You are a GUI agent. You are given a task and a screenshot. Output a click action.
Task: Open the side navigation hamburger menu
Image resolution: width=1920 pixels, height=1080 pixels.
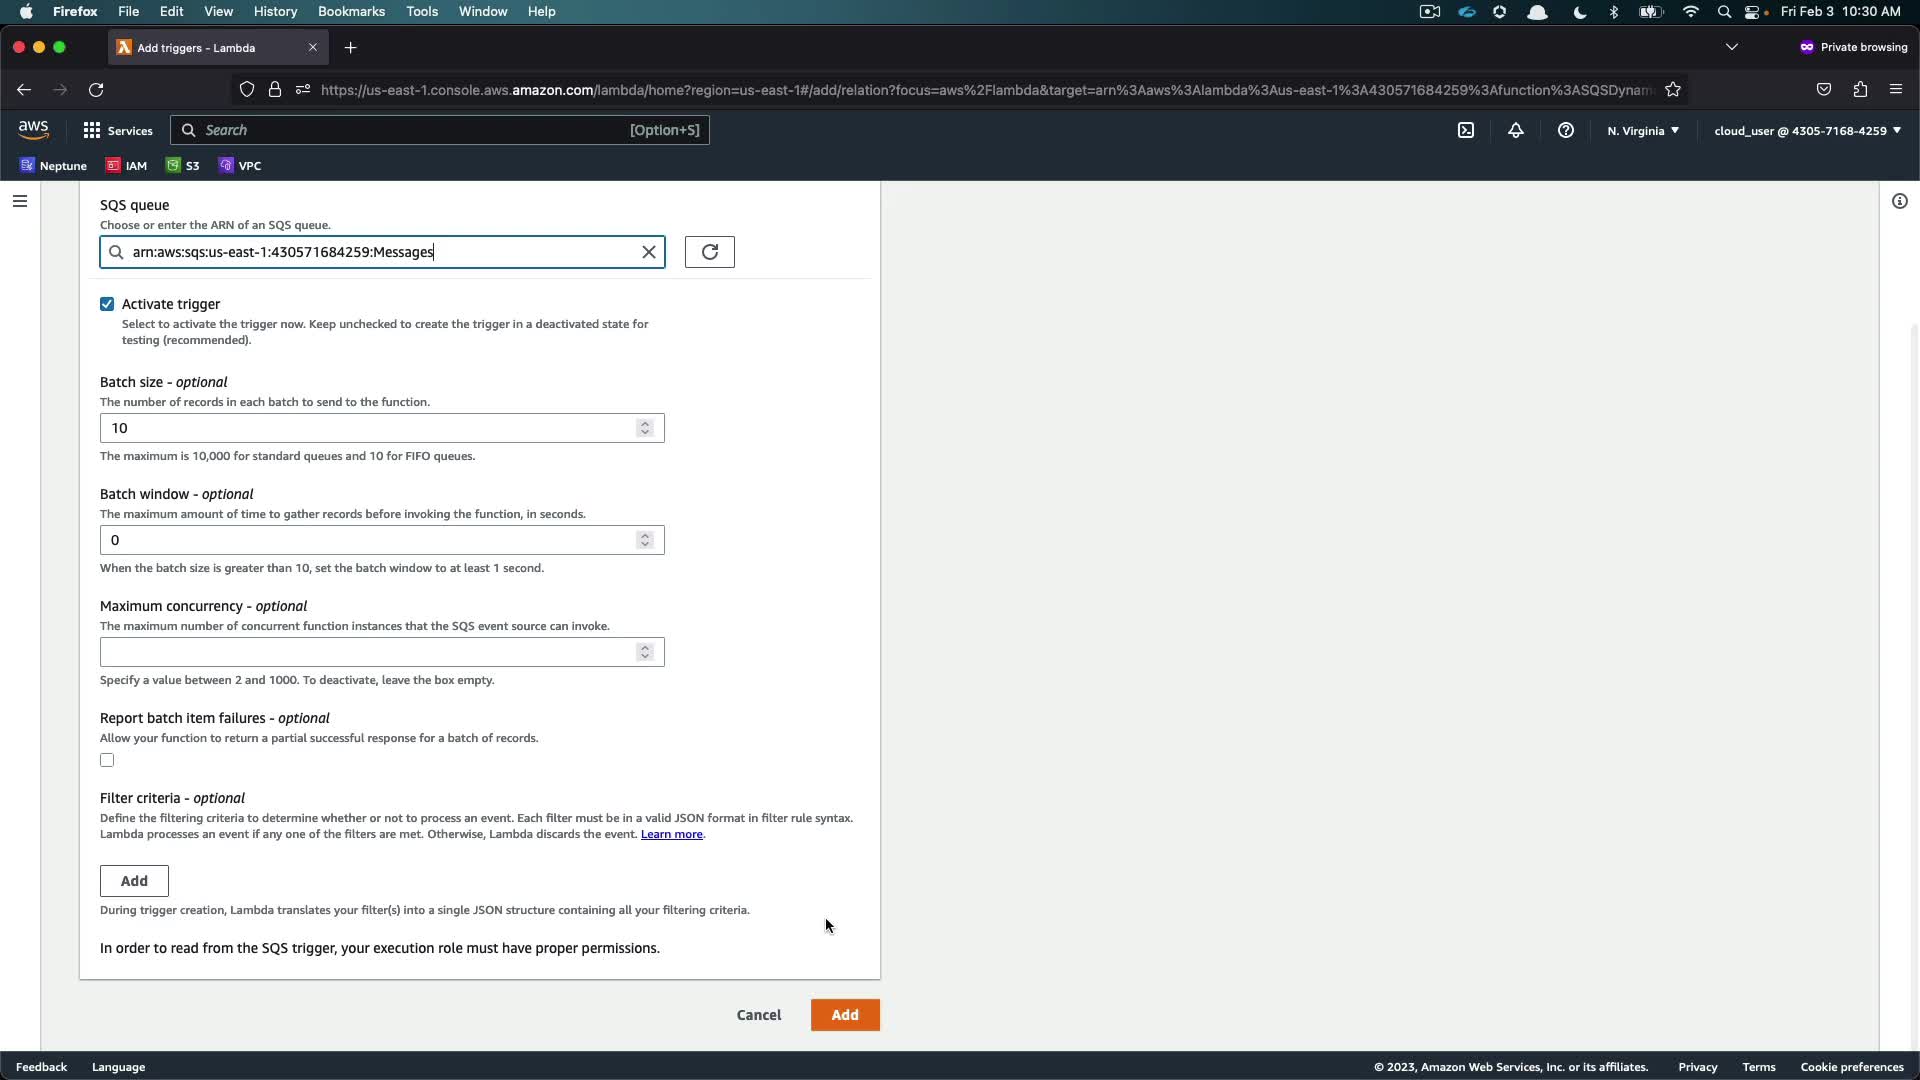(x=20, y=201)
